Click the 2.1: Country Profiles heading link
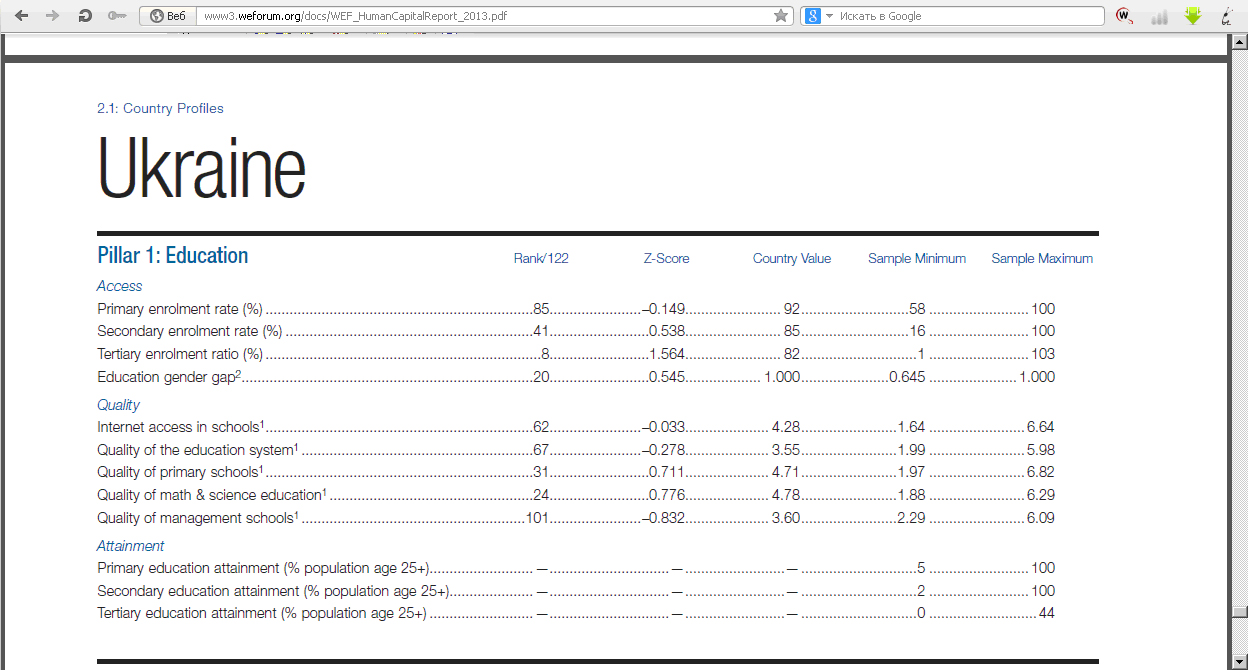Screen dimensions: 1248x670 coord(160,108)
